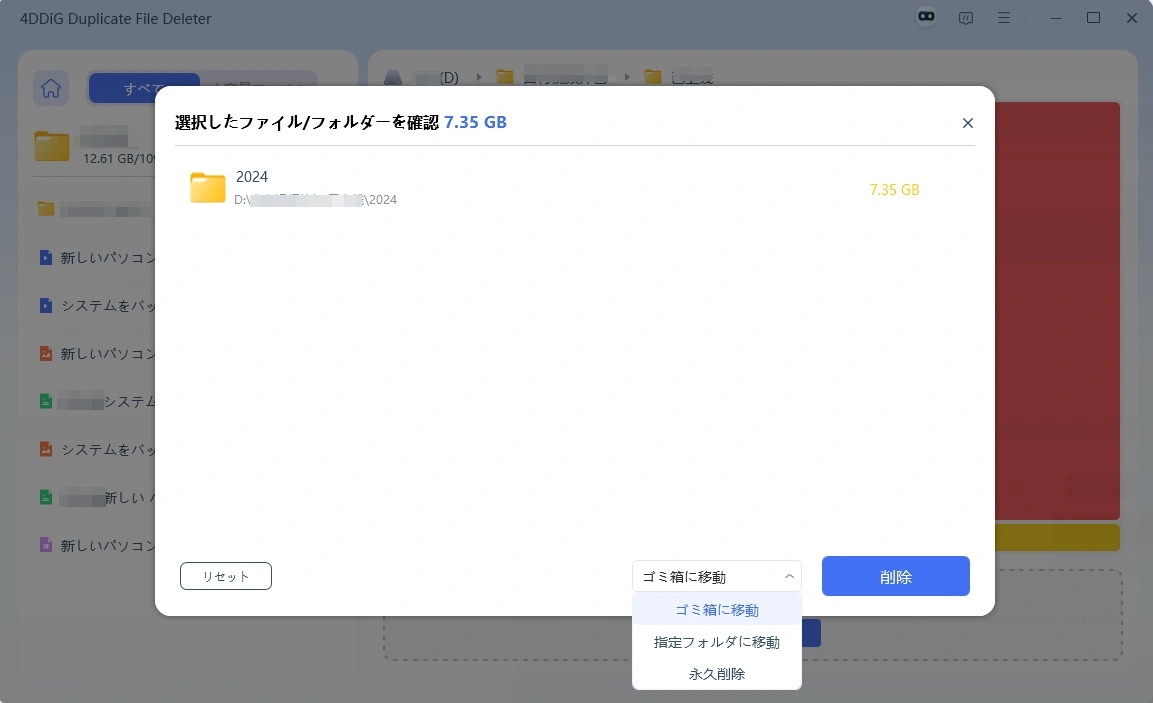Open the ゴミ箱に移動 dropdown combo box
Viewport: 1153px width, 703px height.
tap(716, 577)
